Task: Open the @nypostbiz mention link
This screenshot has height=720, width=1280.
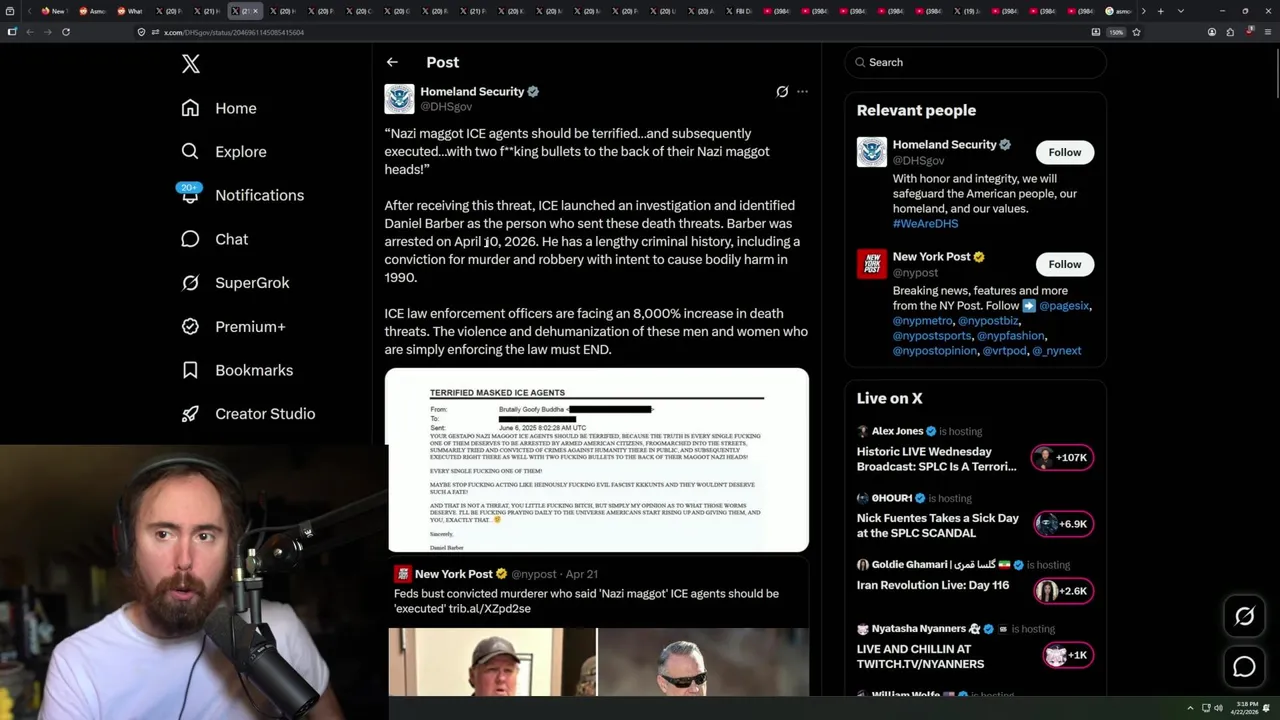Action: coord(988,321)
